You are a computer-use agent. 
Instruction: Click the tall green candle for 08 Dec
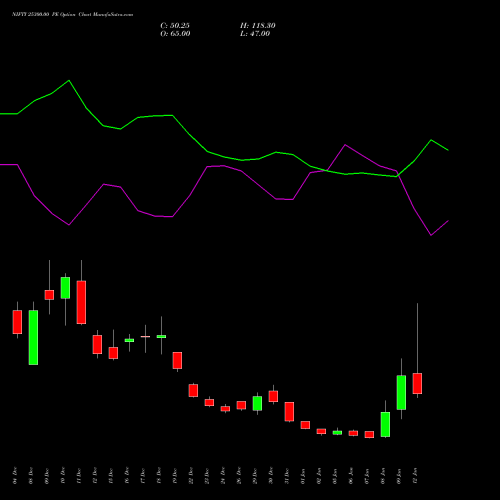coord(33,337)
